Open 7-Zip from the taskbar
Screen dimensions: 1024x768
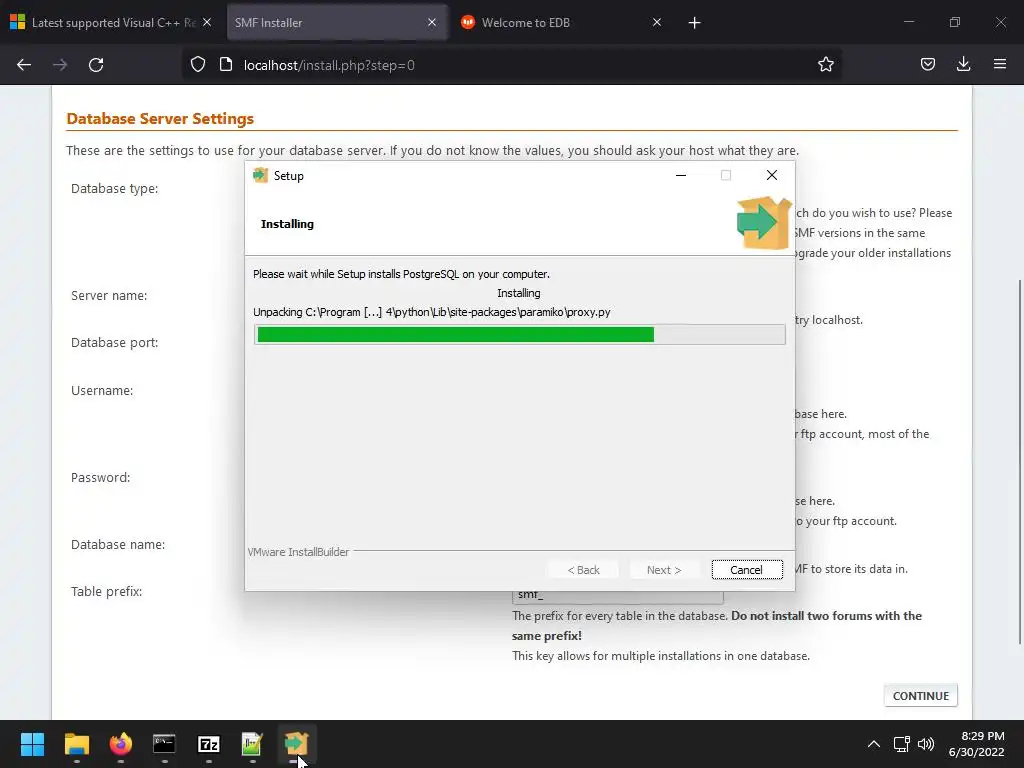click(208, 744)
